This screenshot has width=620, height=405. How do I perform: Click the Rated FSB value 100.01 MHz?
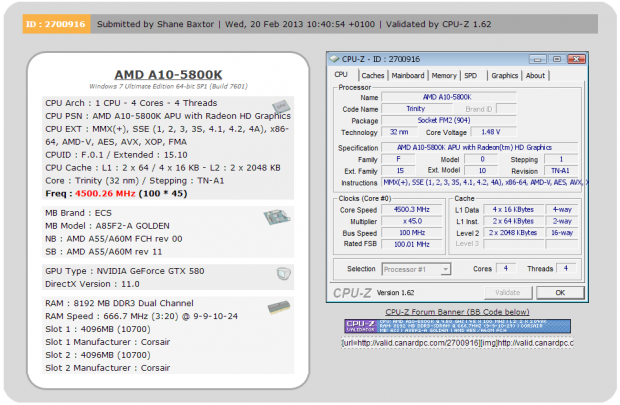coord(412,244)
